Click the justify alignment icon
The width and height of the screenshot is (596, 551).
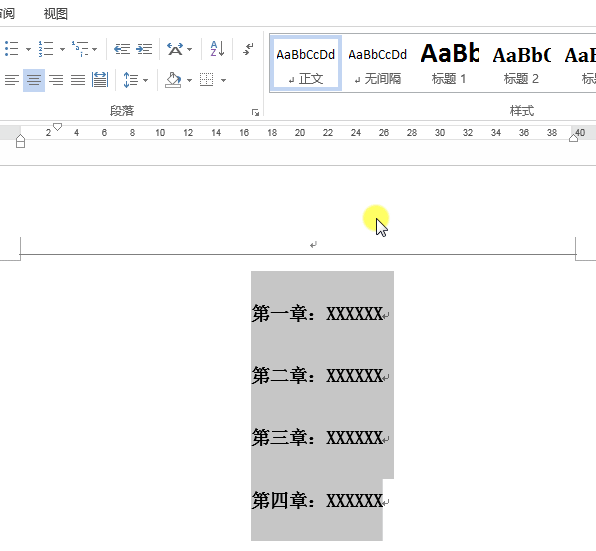pos(78,80)
